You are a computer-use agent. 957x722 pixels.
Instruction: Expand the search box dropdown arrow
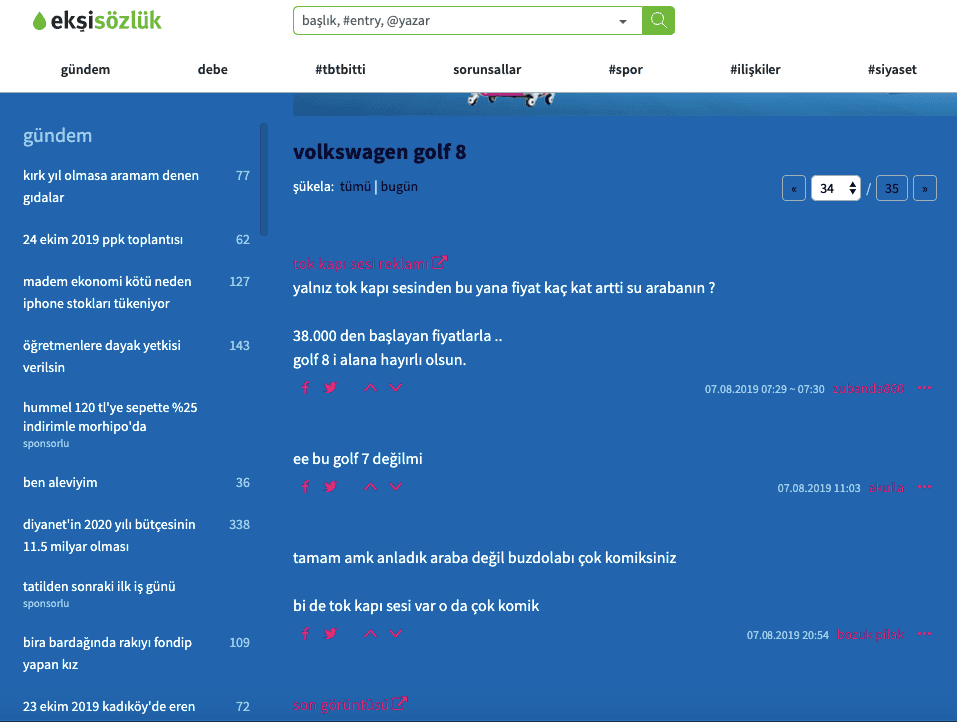click(624, 21)
